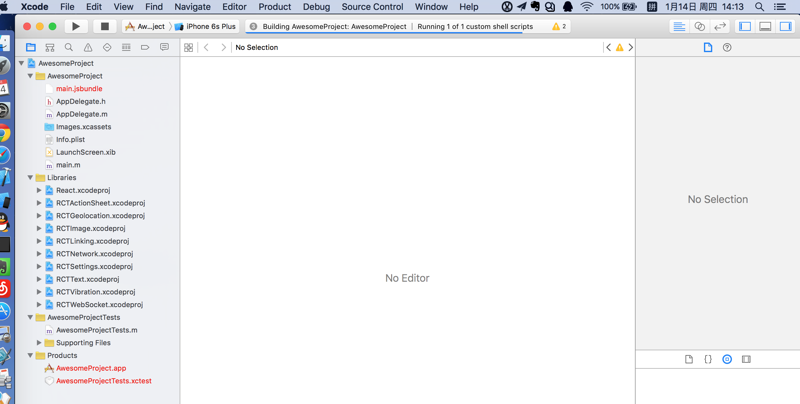800x404 pixels.
Task: Choose the AwesomeProject scheme selector
Action: 145,27
